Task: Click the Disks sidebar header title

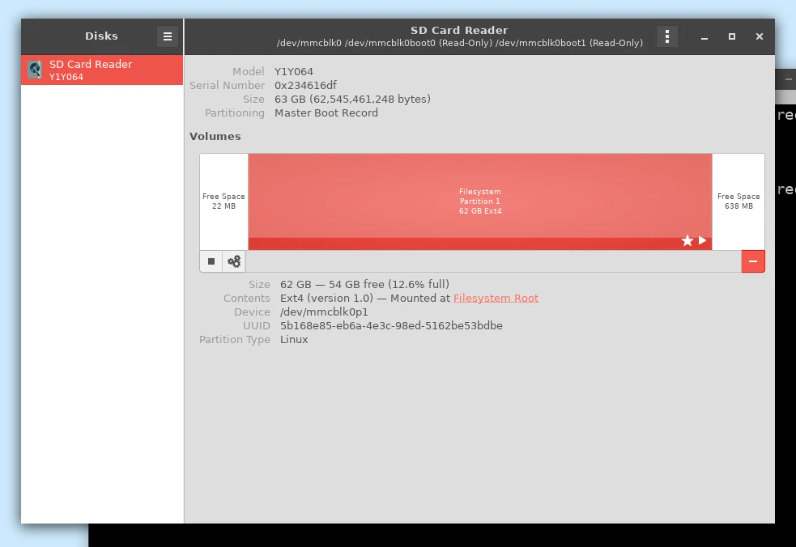Action: 102,36
